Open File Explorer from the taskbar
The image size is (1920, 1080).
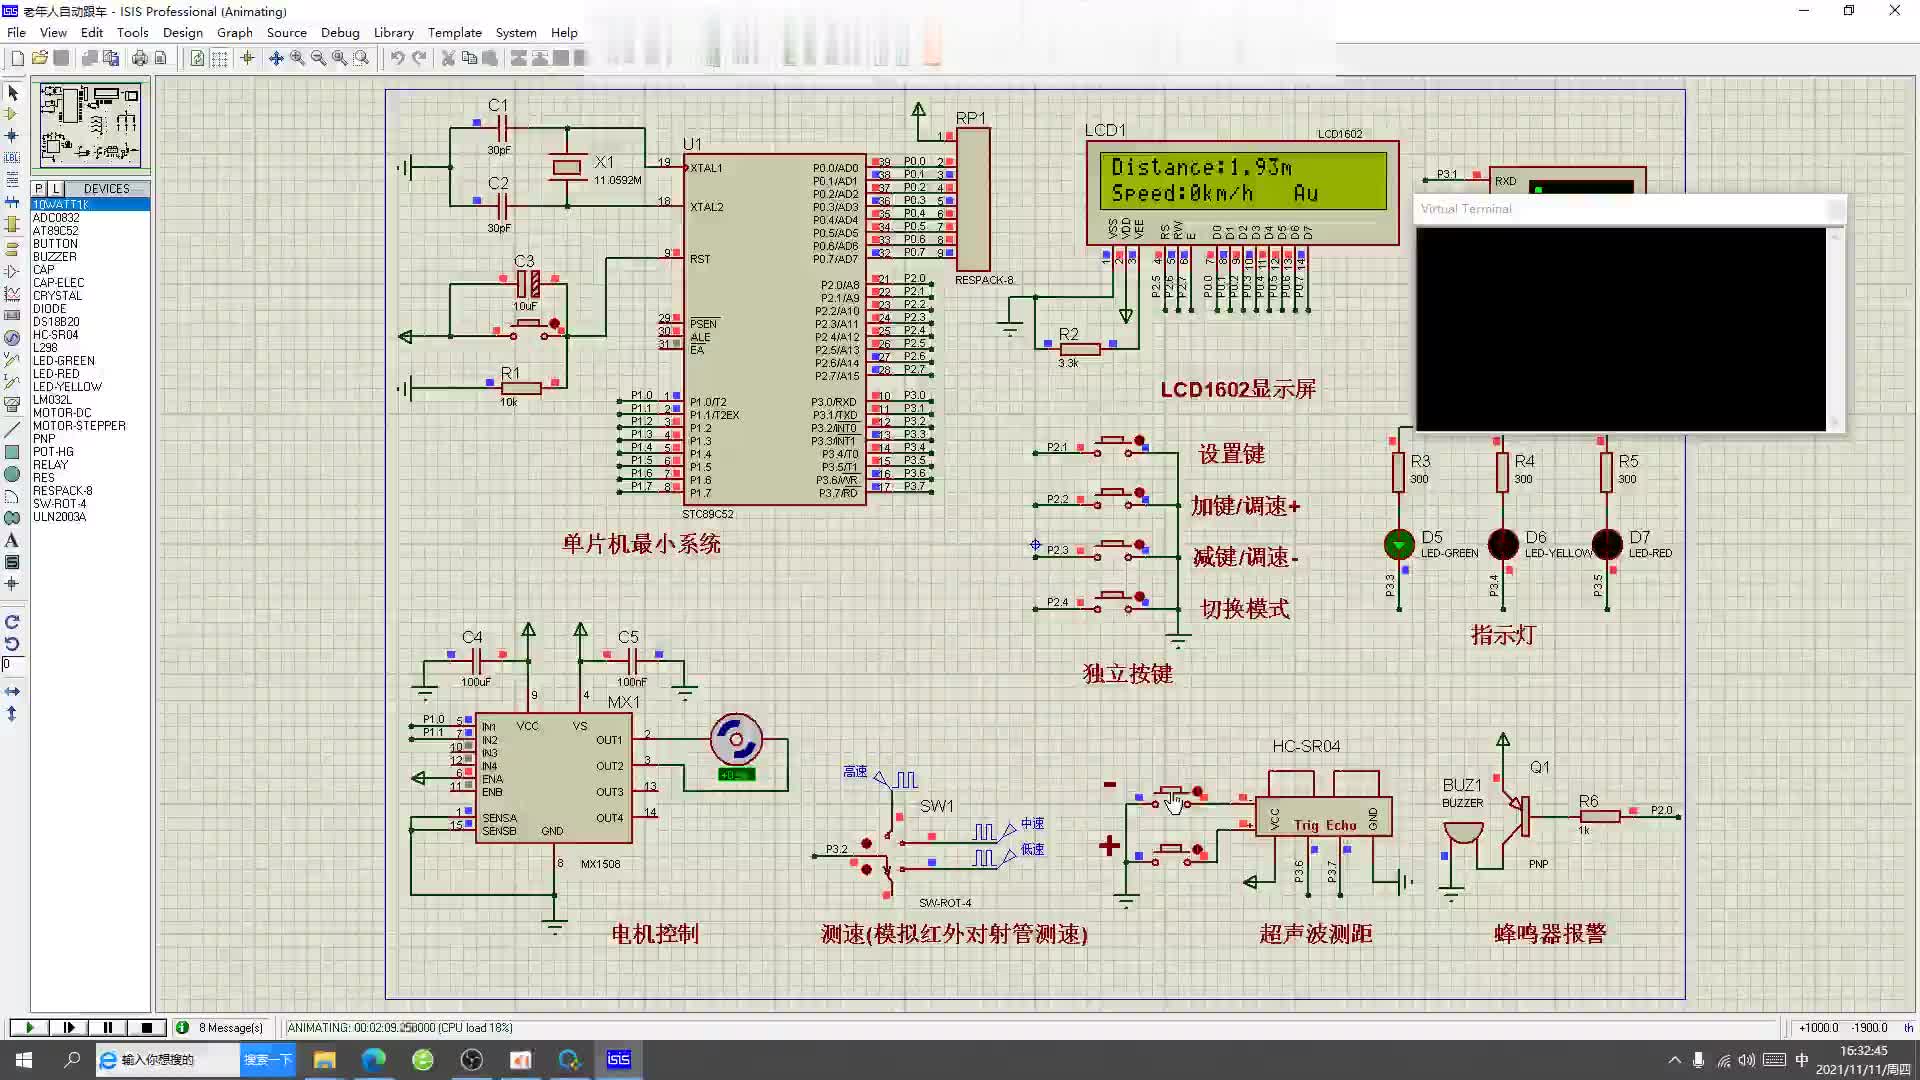point(325,1060)
